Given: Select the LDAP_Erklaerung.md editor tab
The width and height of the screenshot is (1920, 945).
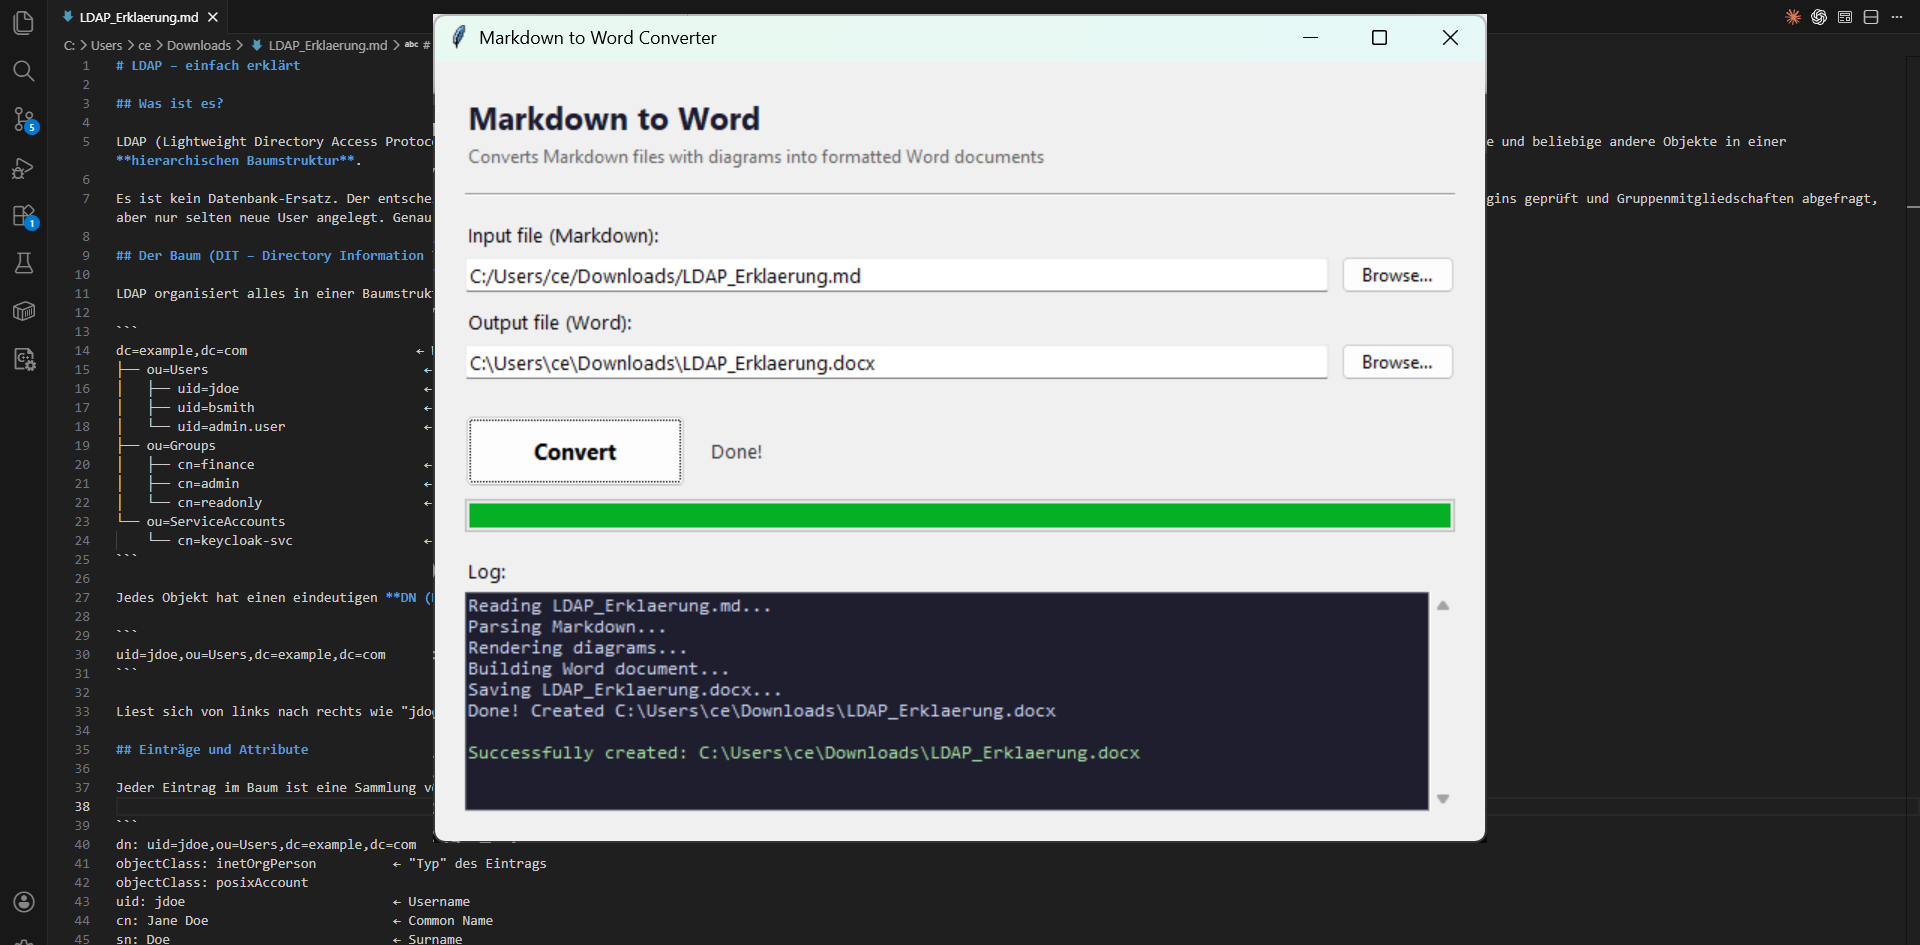Looking at the screenshot, I should point(138,17).
